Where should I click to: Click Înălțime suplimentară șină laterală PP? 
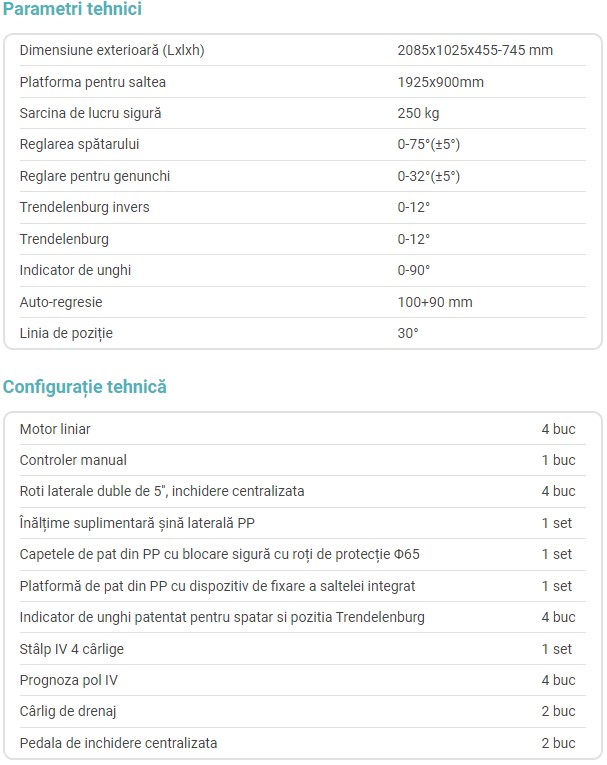137,523
